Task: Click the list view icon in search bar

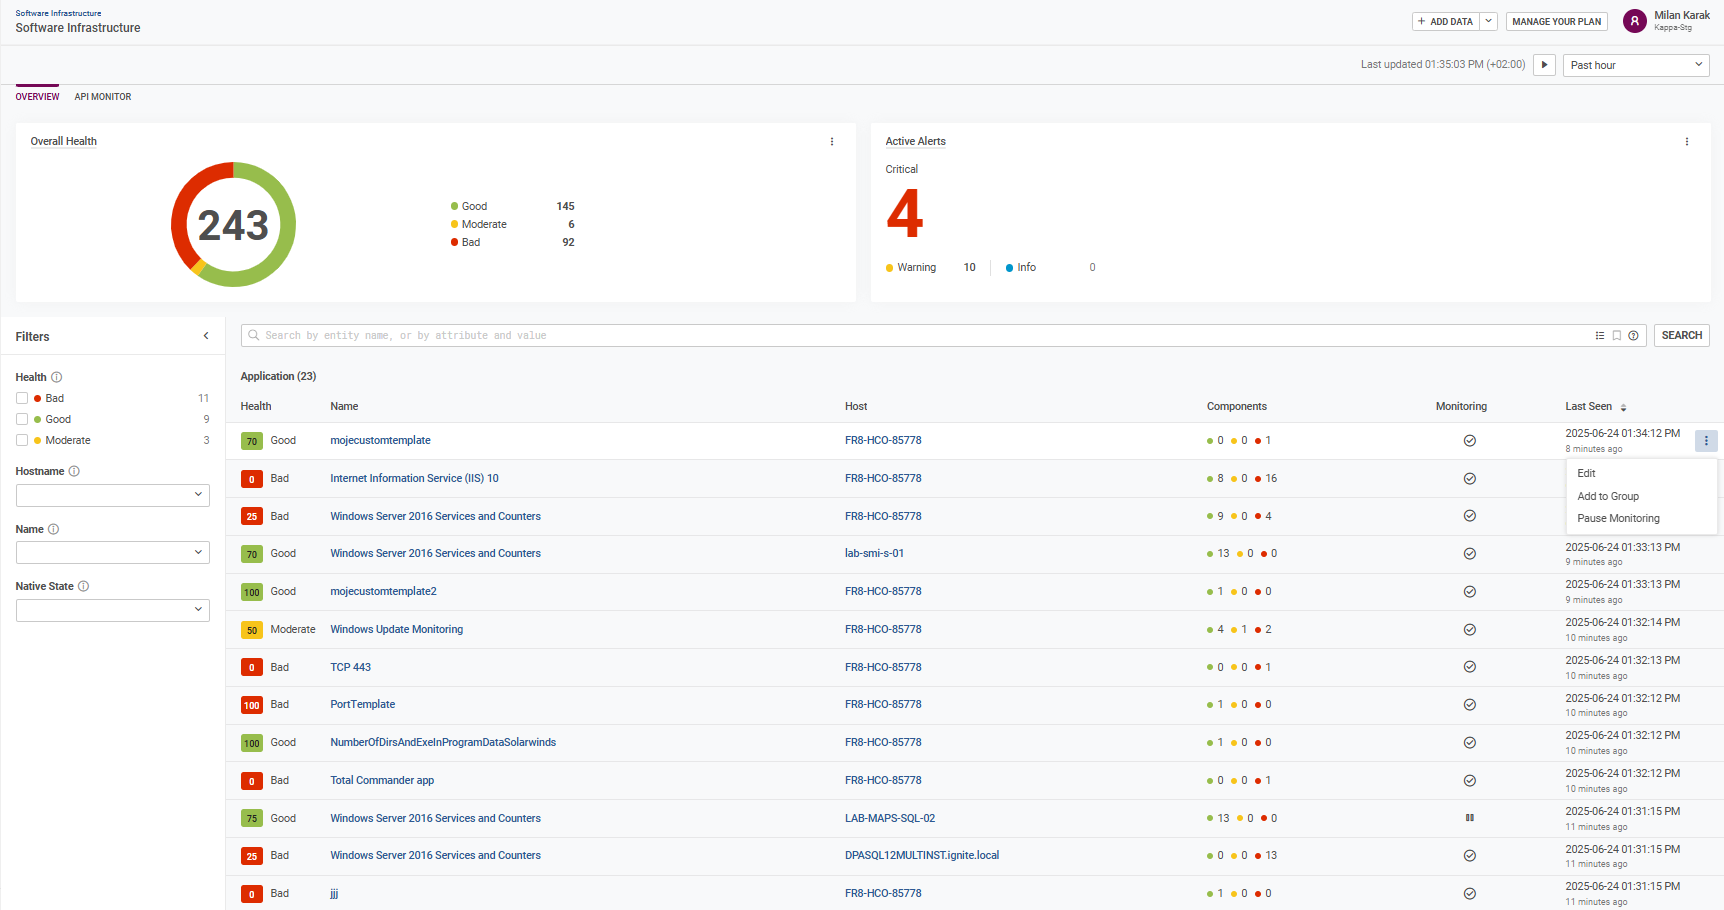Action: (x=1600, y=336)
